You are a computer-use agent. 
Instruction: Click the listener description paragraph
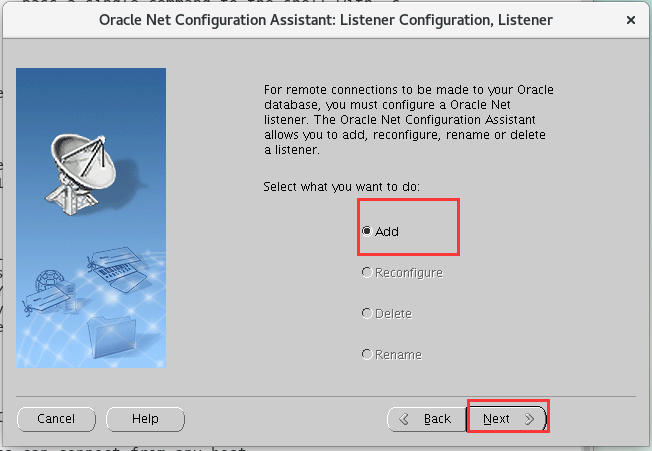pos(408,120)
